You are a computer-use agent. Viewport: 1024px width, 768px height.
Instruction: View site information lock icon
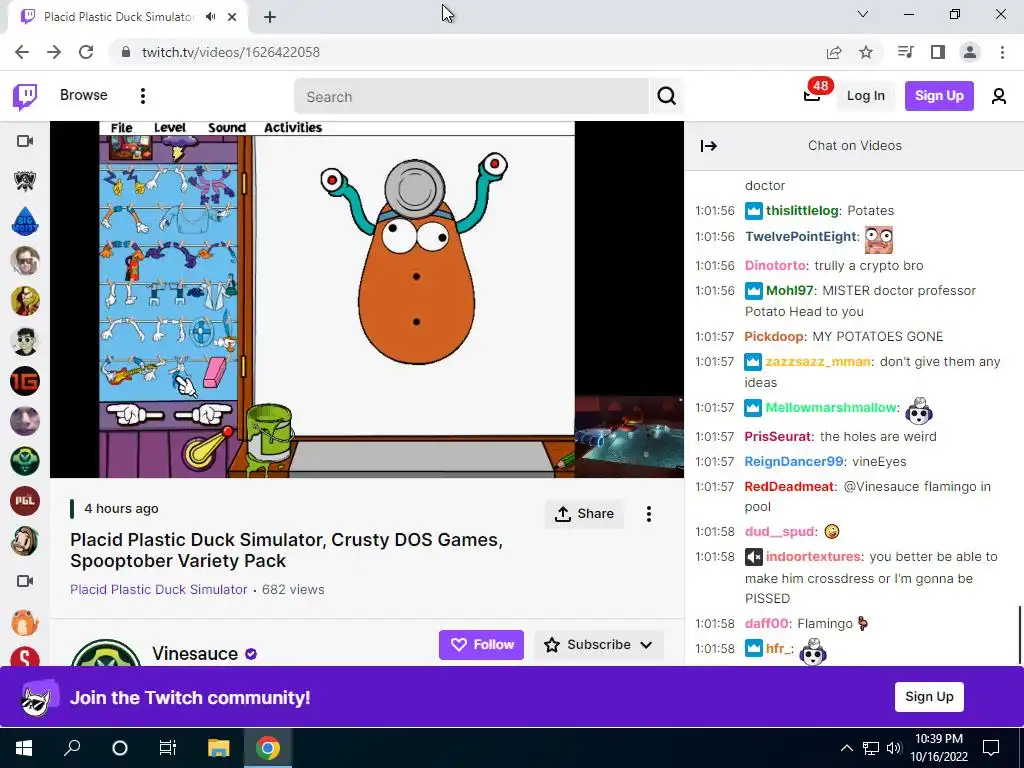(126, 52)
